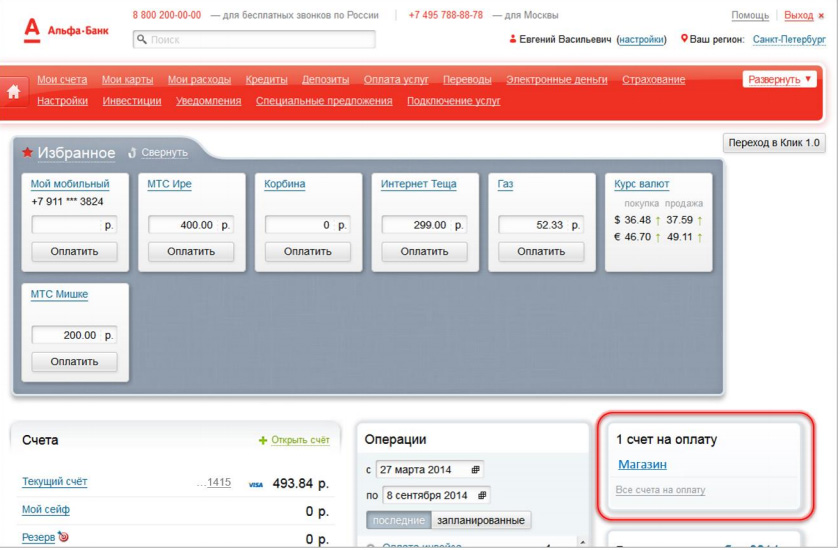Open calendar icon for start date 27 марта 2014
The image size is (840, 550).
point(475,470)
